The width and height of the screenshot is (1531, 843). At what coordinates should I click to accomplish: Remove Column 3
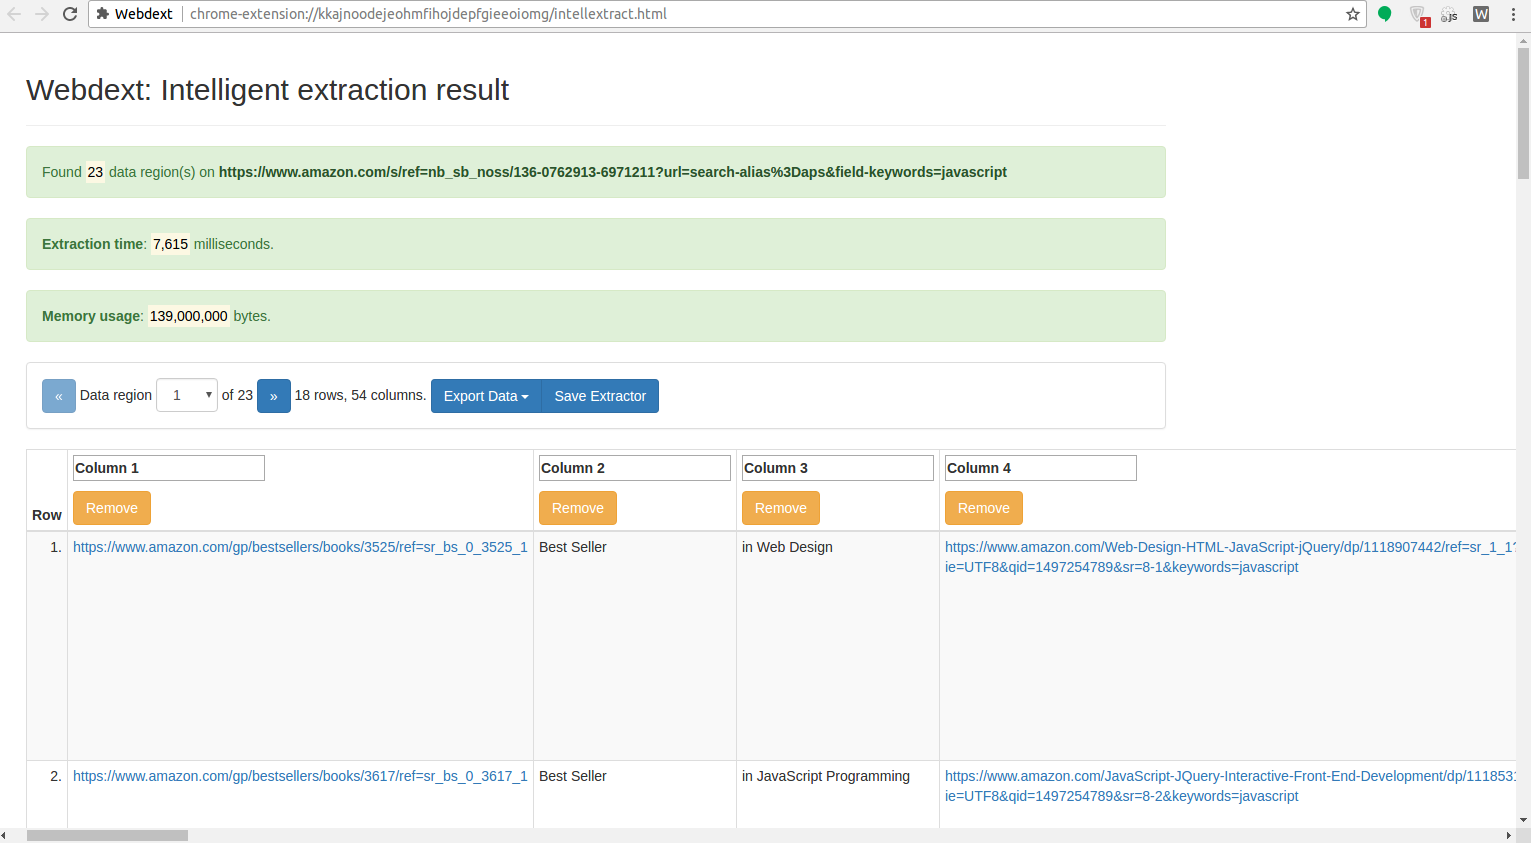[781, 508]
